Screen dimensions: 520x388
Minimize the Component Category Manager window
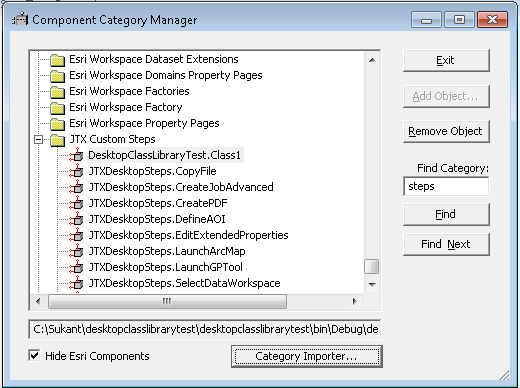[426, 20]
